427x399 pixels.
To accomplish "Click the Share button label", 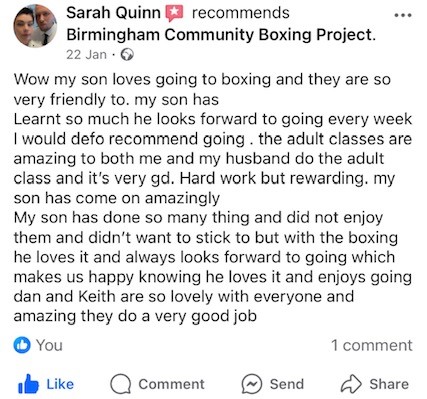I will tap(389, 384).
